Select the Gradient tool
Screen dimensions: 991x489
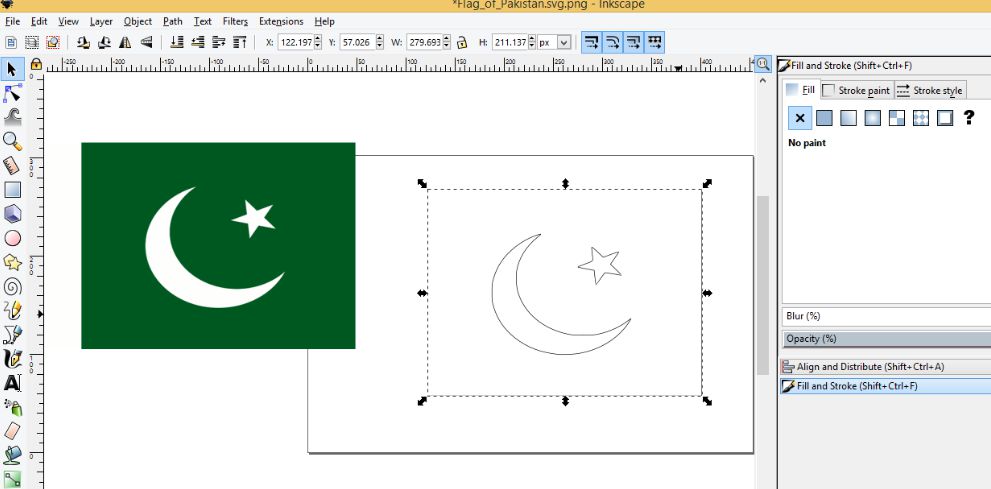click(x=12, y=478)
